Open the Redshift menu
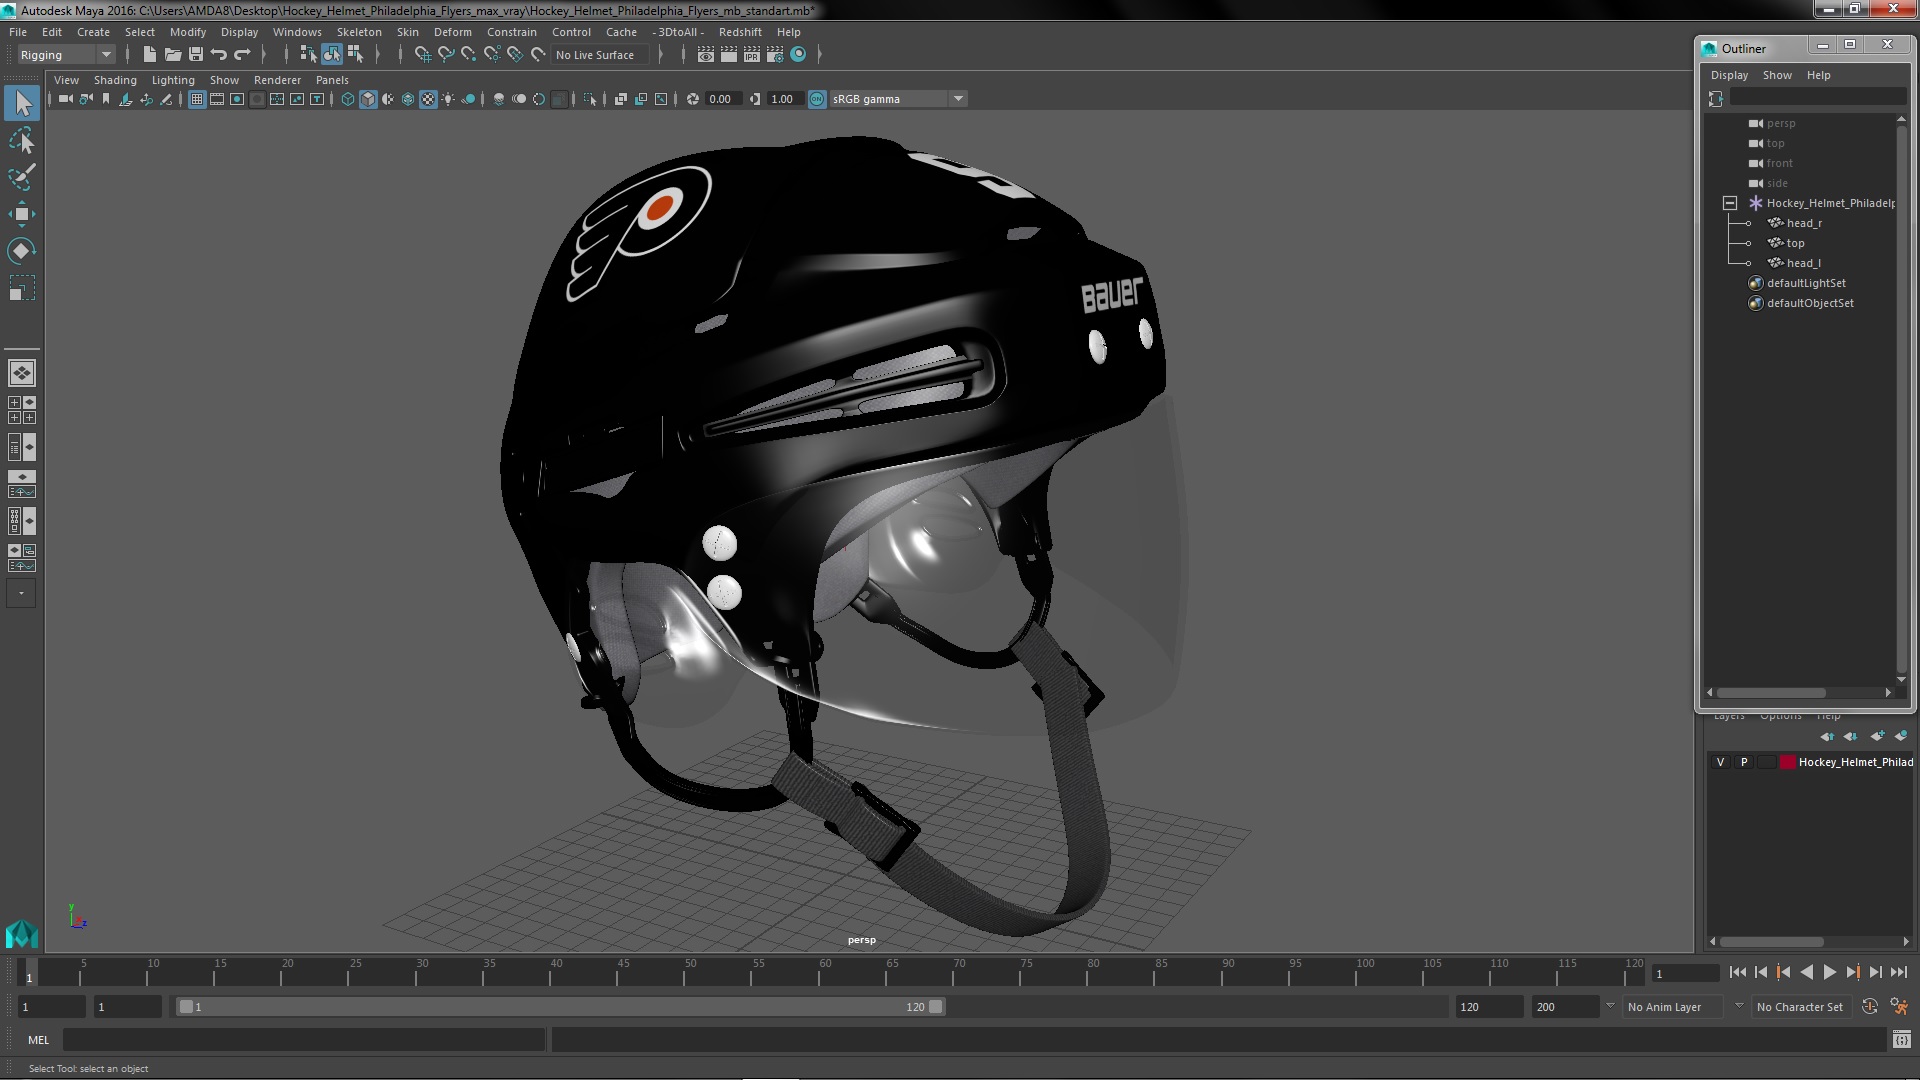This screenshot has height=1080, width=1920. 740,32
